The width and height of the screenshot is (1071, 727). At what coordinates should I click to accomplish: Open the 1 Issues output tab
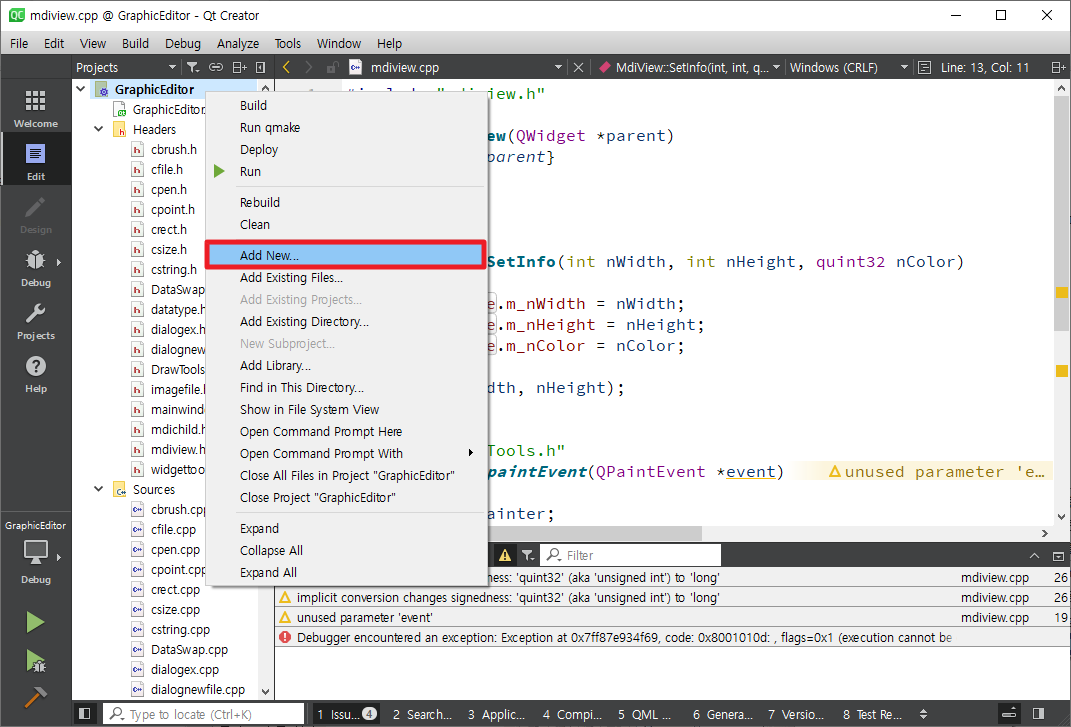347,714
